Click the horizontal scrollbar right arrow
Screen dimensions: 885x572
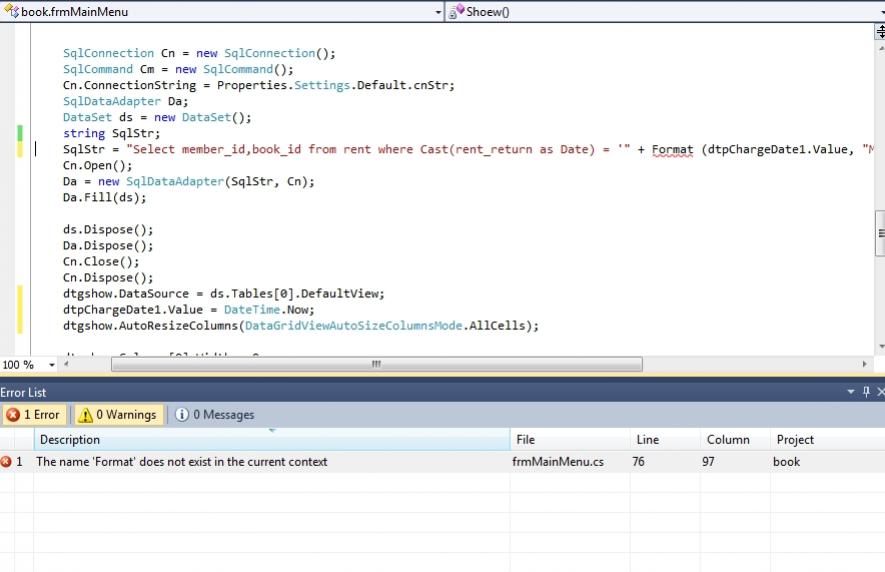[864, 365]
